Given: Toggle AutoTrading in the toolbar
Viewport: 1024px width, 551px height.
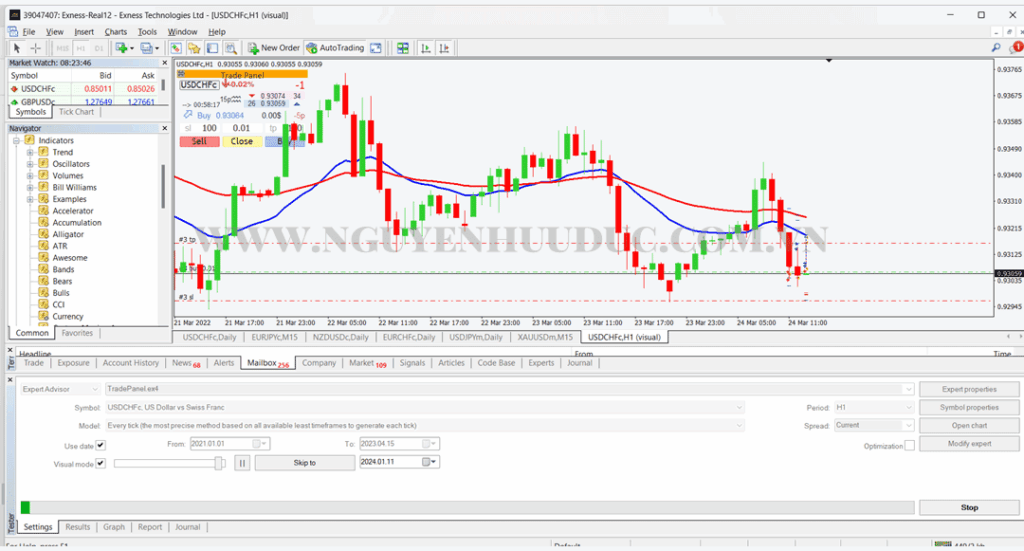Looking at the screenshot, I should (x=335, y=48).
